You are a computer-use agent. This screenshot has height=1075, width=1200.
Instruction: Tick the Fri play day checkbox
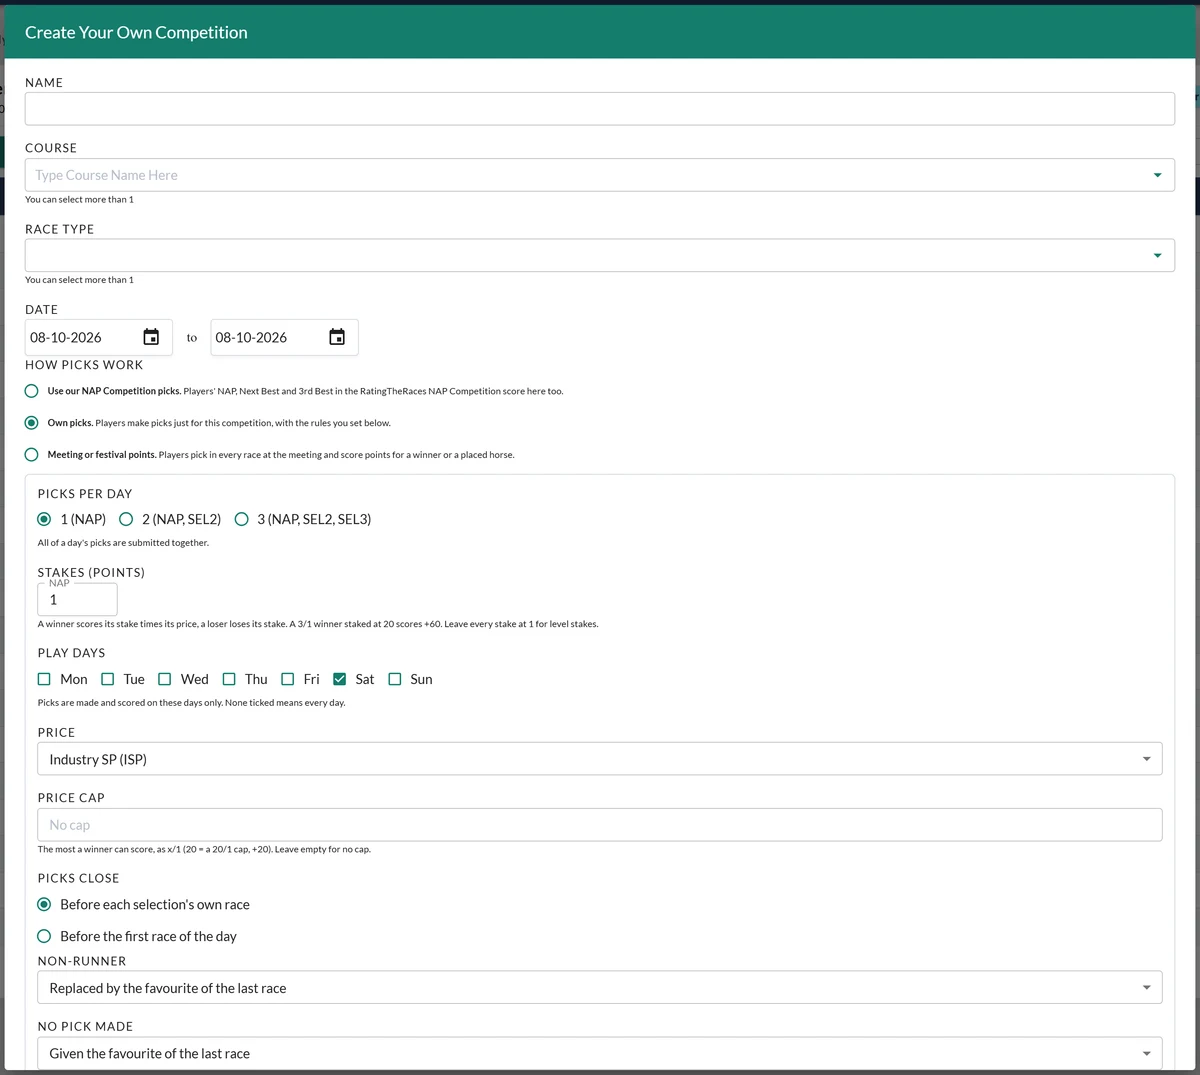coord(288,679)
